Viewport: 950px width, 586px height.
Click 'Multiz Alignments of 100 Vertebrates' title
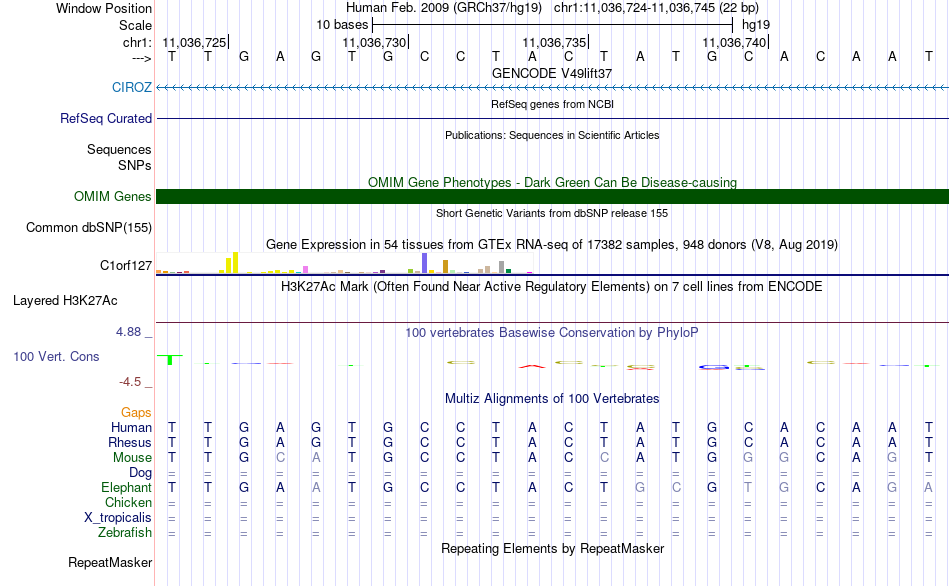pyautogui.click(x=552, y=399)
